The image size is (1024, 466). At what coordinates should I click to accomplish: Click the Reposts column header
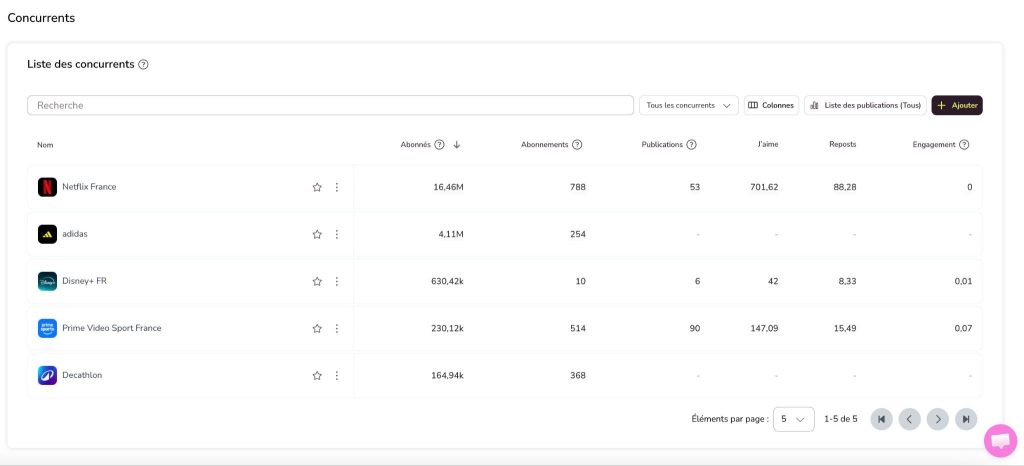(x=842, y=145)
